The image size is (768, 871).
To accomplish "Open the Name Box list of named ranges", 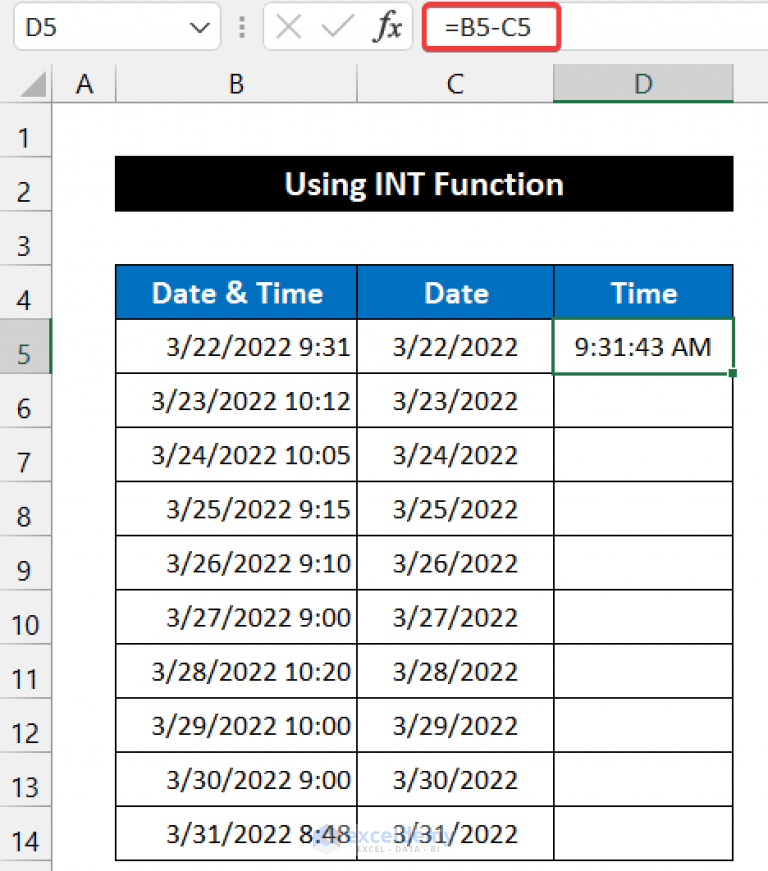I will pos(198,28).
